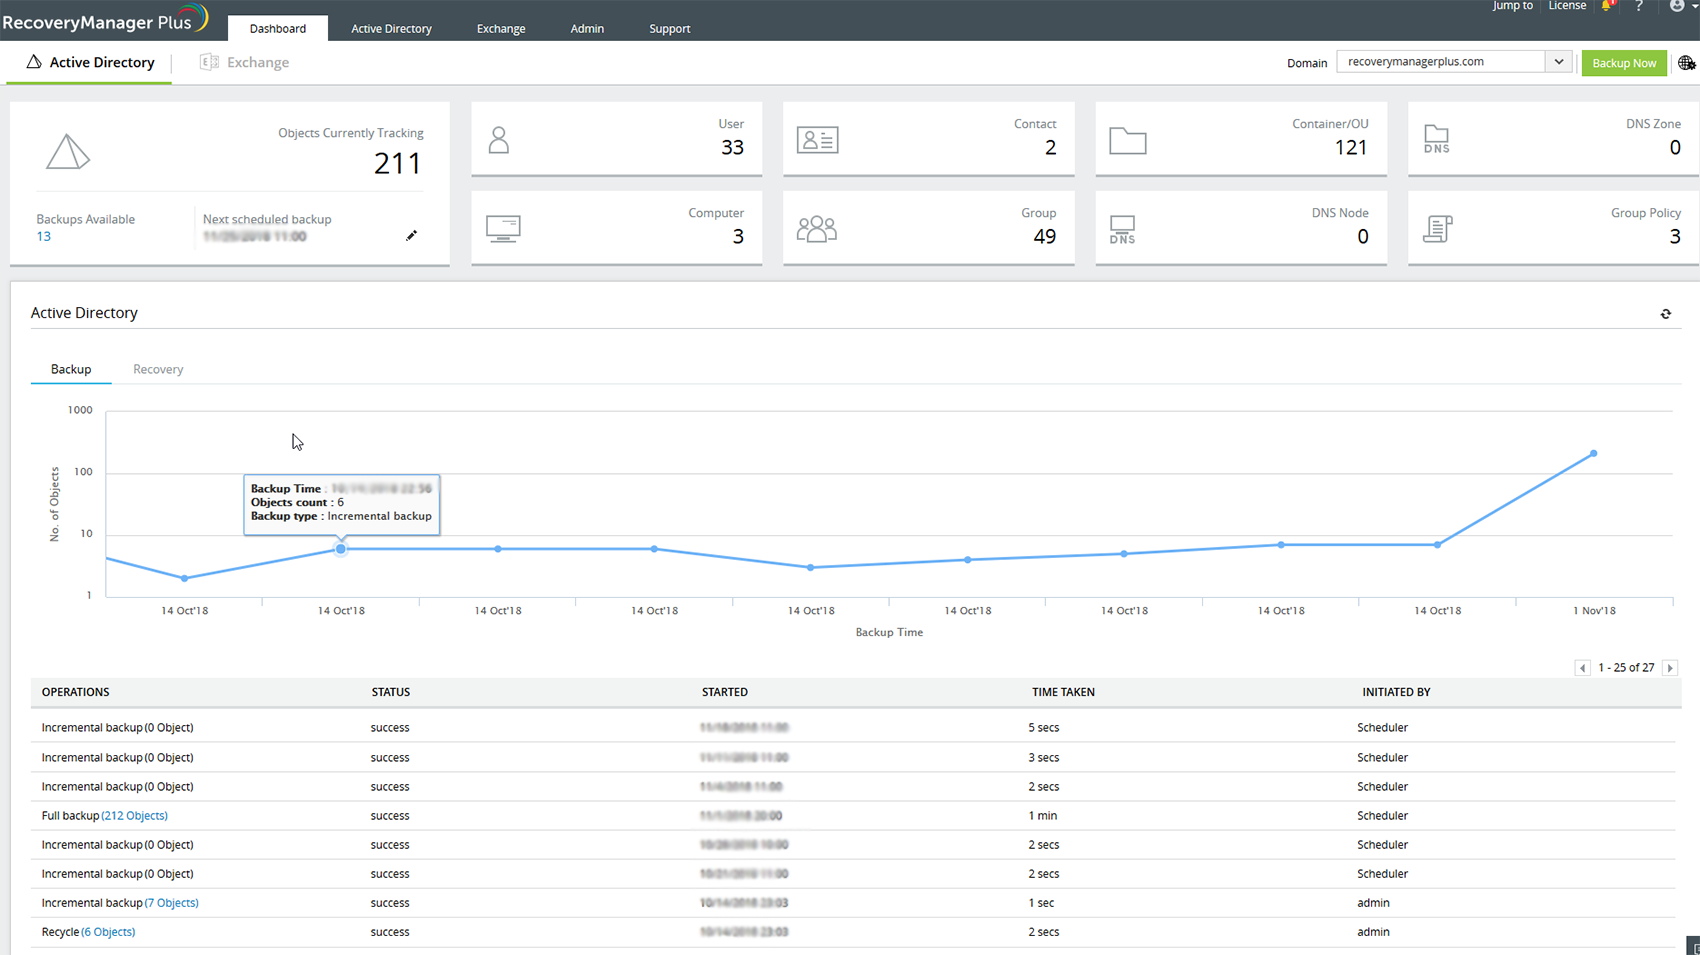Viewport: 1700px width, 955px height.
Task: Click the 'Full backup' operation text
Action: click(x=70, y=816)
